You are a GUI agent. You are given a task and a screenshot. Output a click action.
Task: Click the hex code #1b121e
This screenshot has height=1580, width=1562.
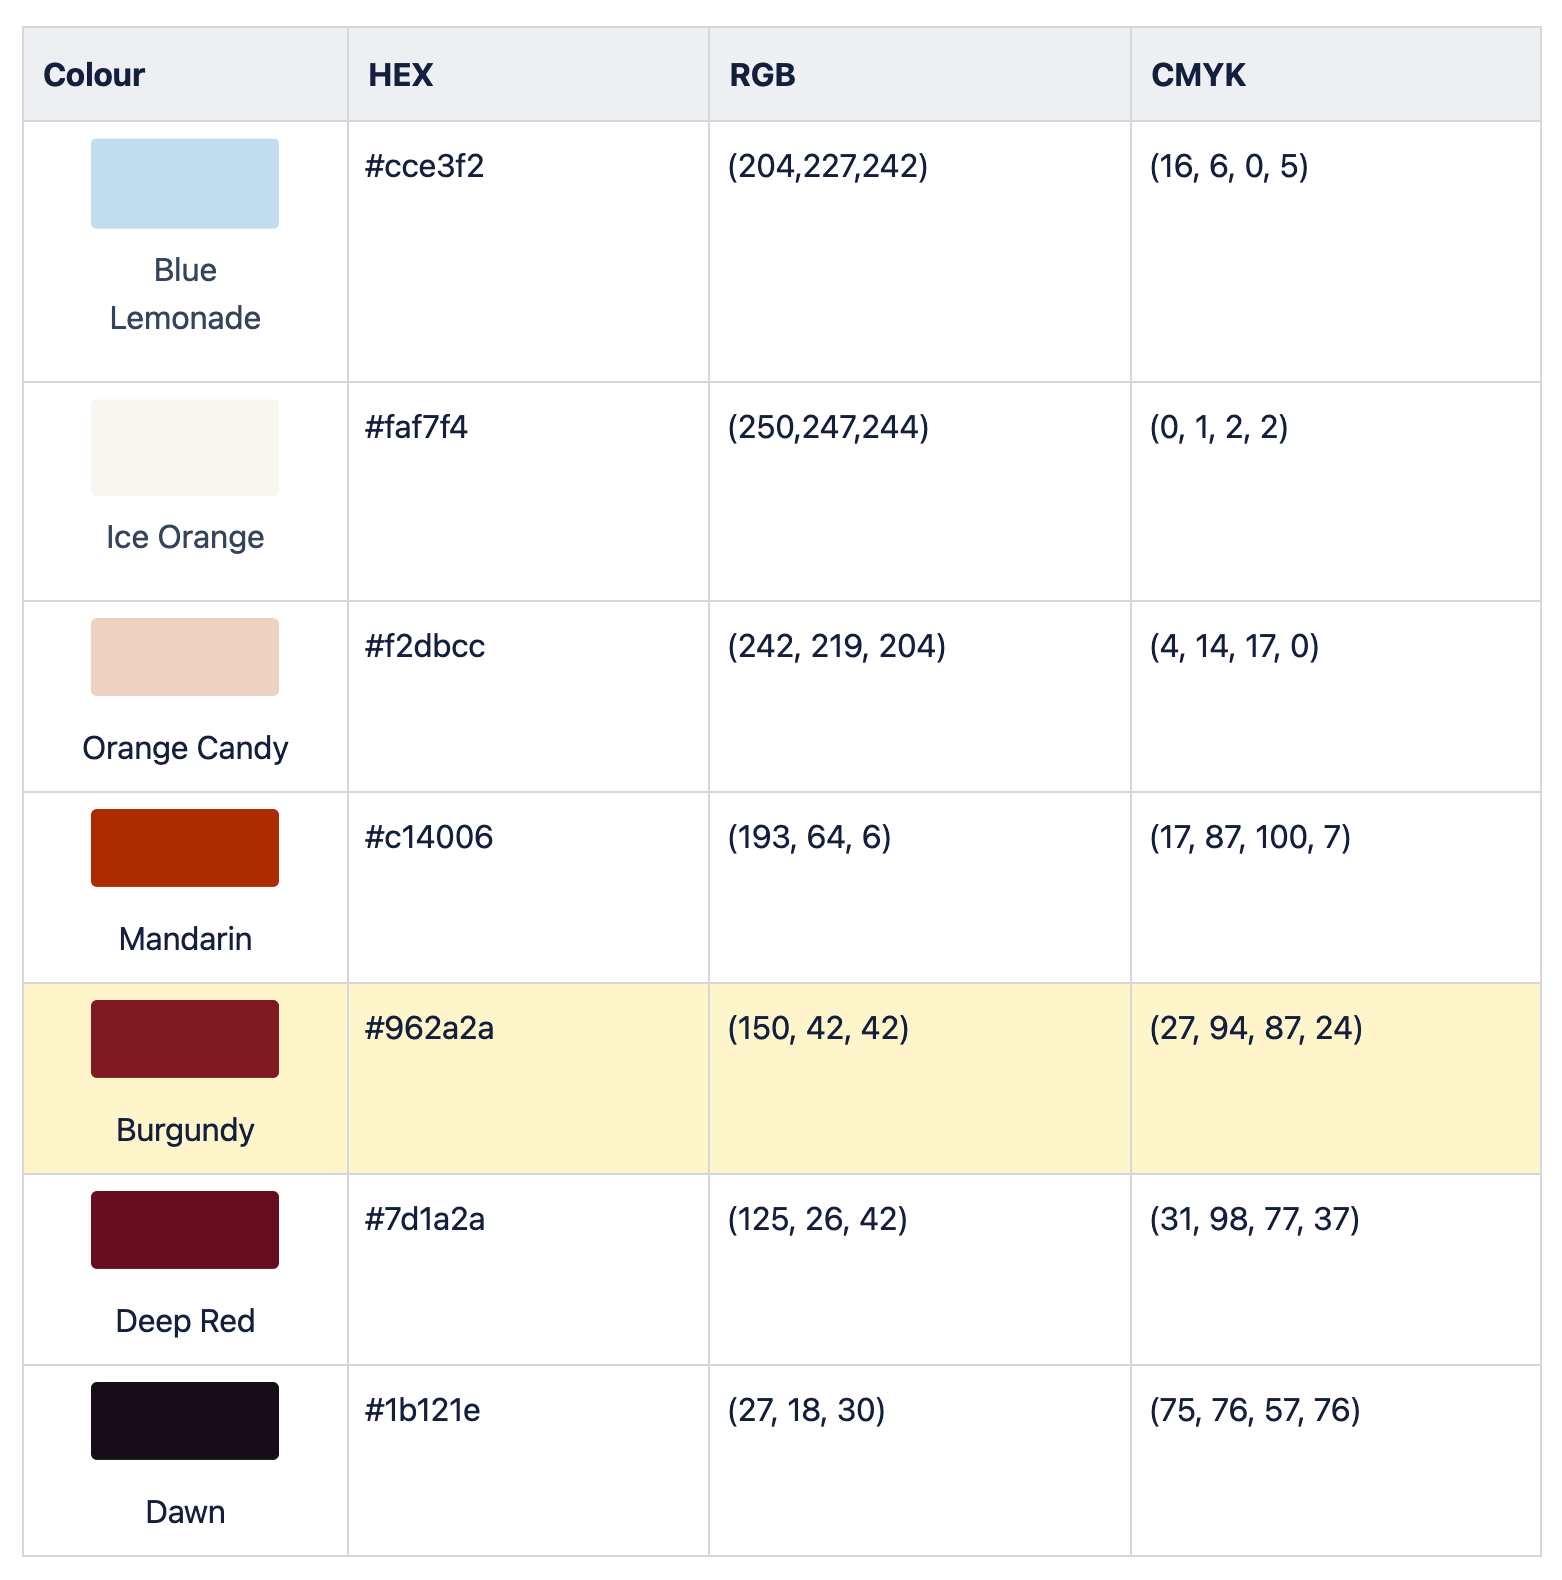click(423, 1410)
